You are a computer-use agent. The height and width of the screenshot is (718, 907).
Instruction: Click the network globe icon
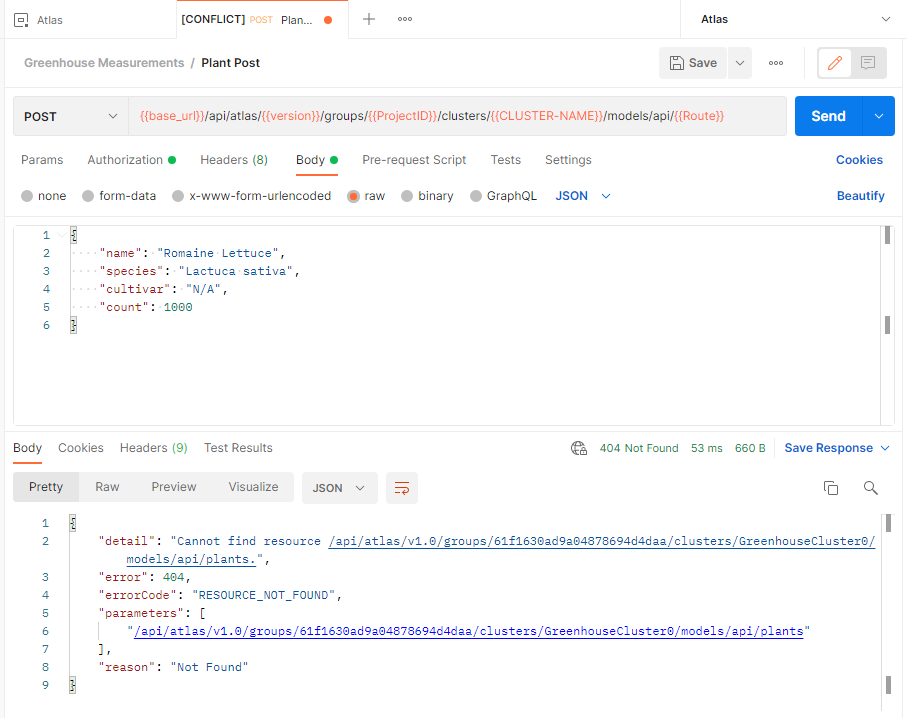[578, 448]
